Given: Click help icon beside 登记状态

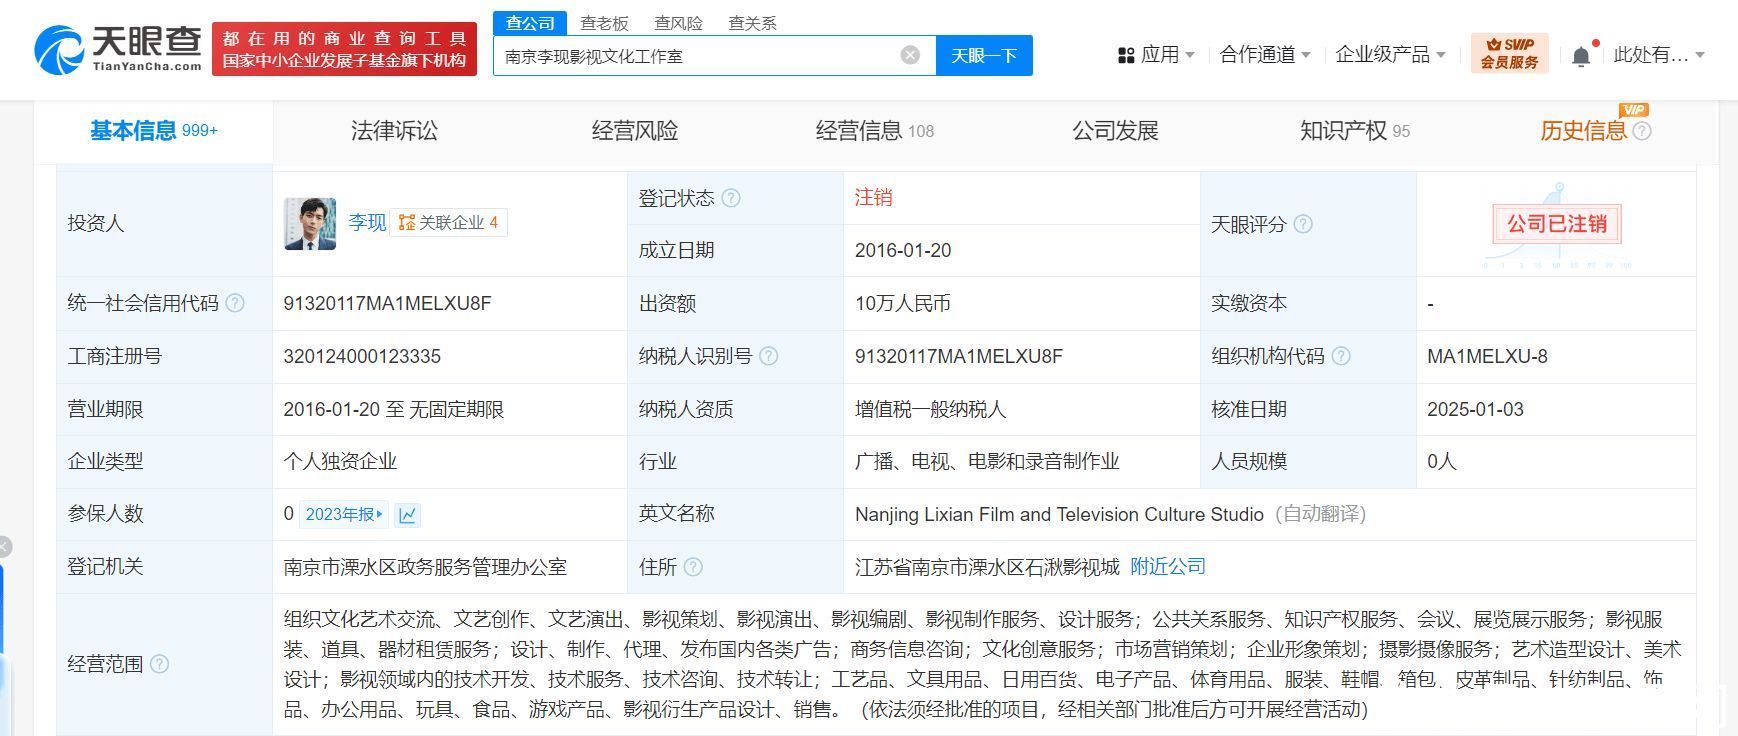Looking at the screenshot, I should coord(731,198).
